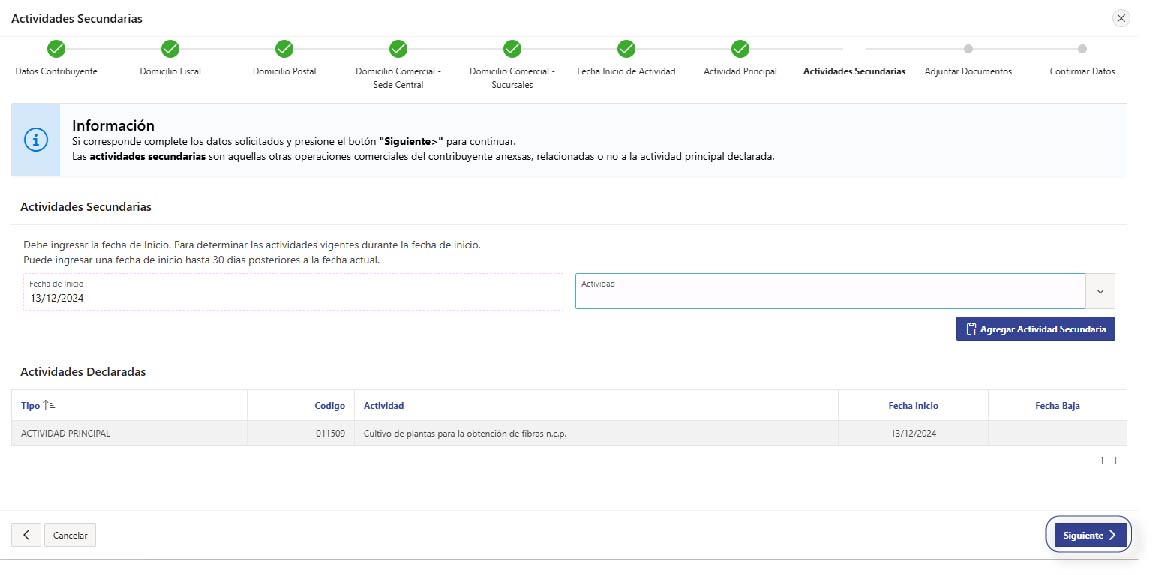Image resolution: width=1155 pixels, height=575 pixels.
Task: Click the Actividad Principal step checkmark
Action: [740, 48]
